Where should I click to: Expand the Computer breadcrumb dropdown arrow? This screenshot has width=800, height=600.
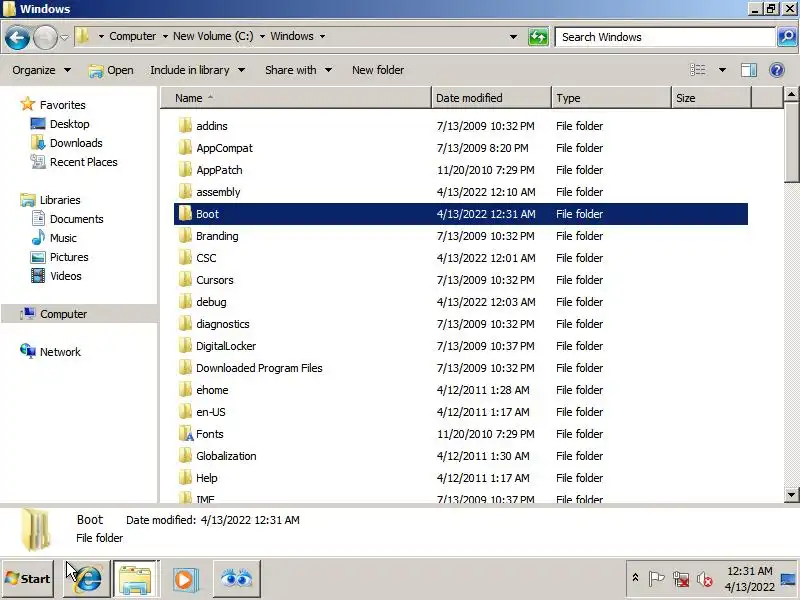[x=165, y=36]
